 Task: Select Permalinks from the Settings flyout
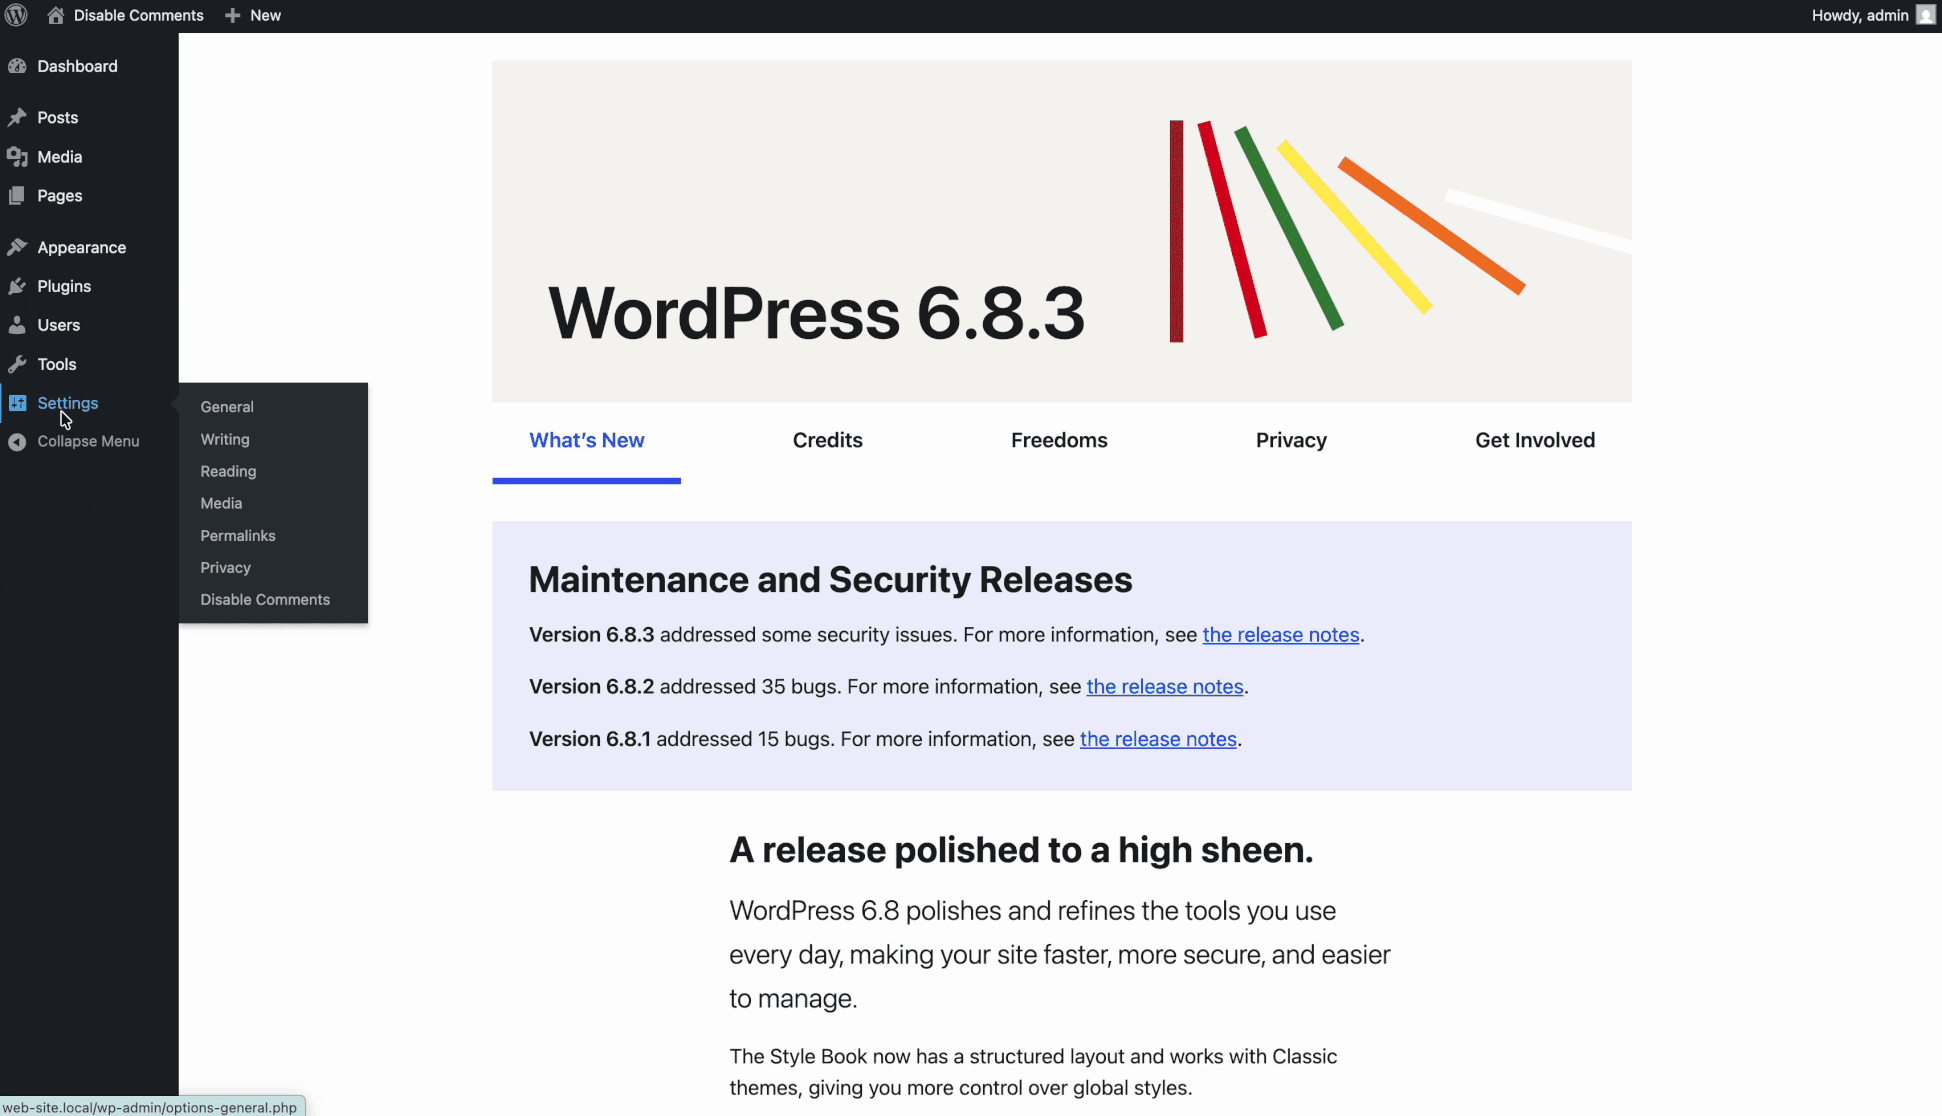[x=238, y=536]
